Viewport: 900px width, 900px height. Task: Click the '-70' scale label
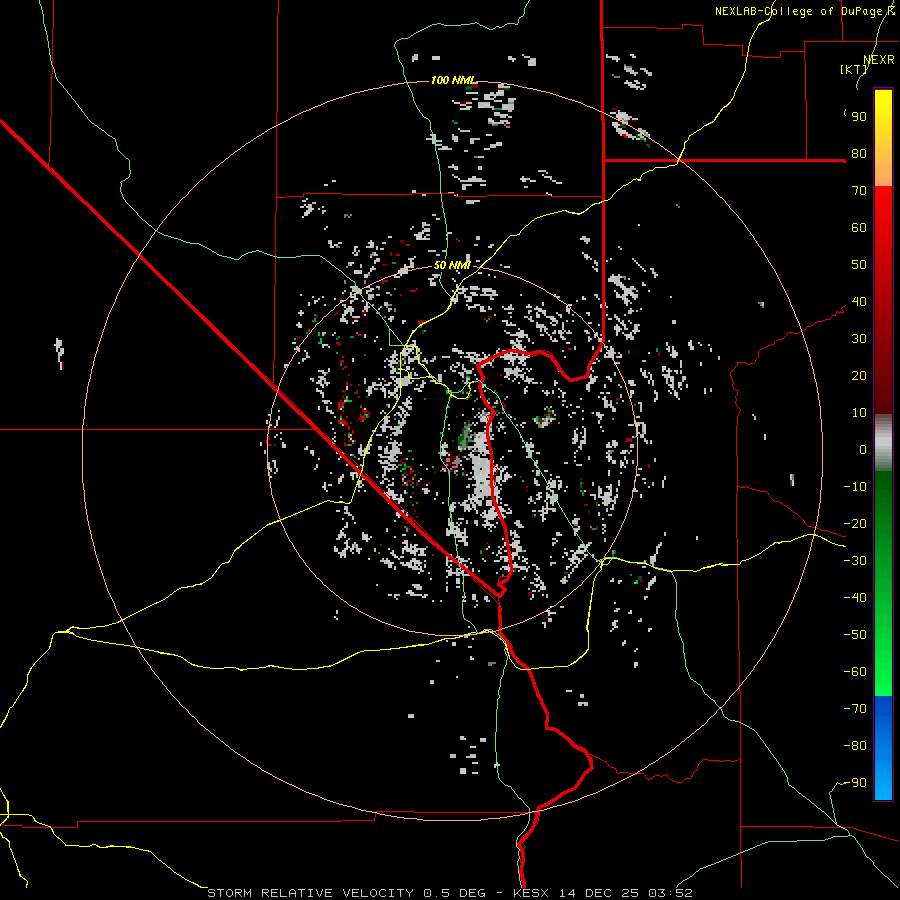click(x=855, y=709)
